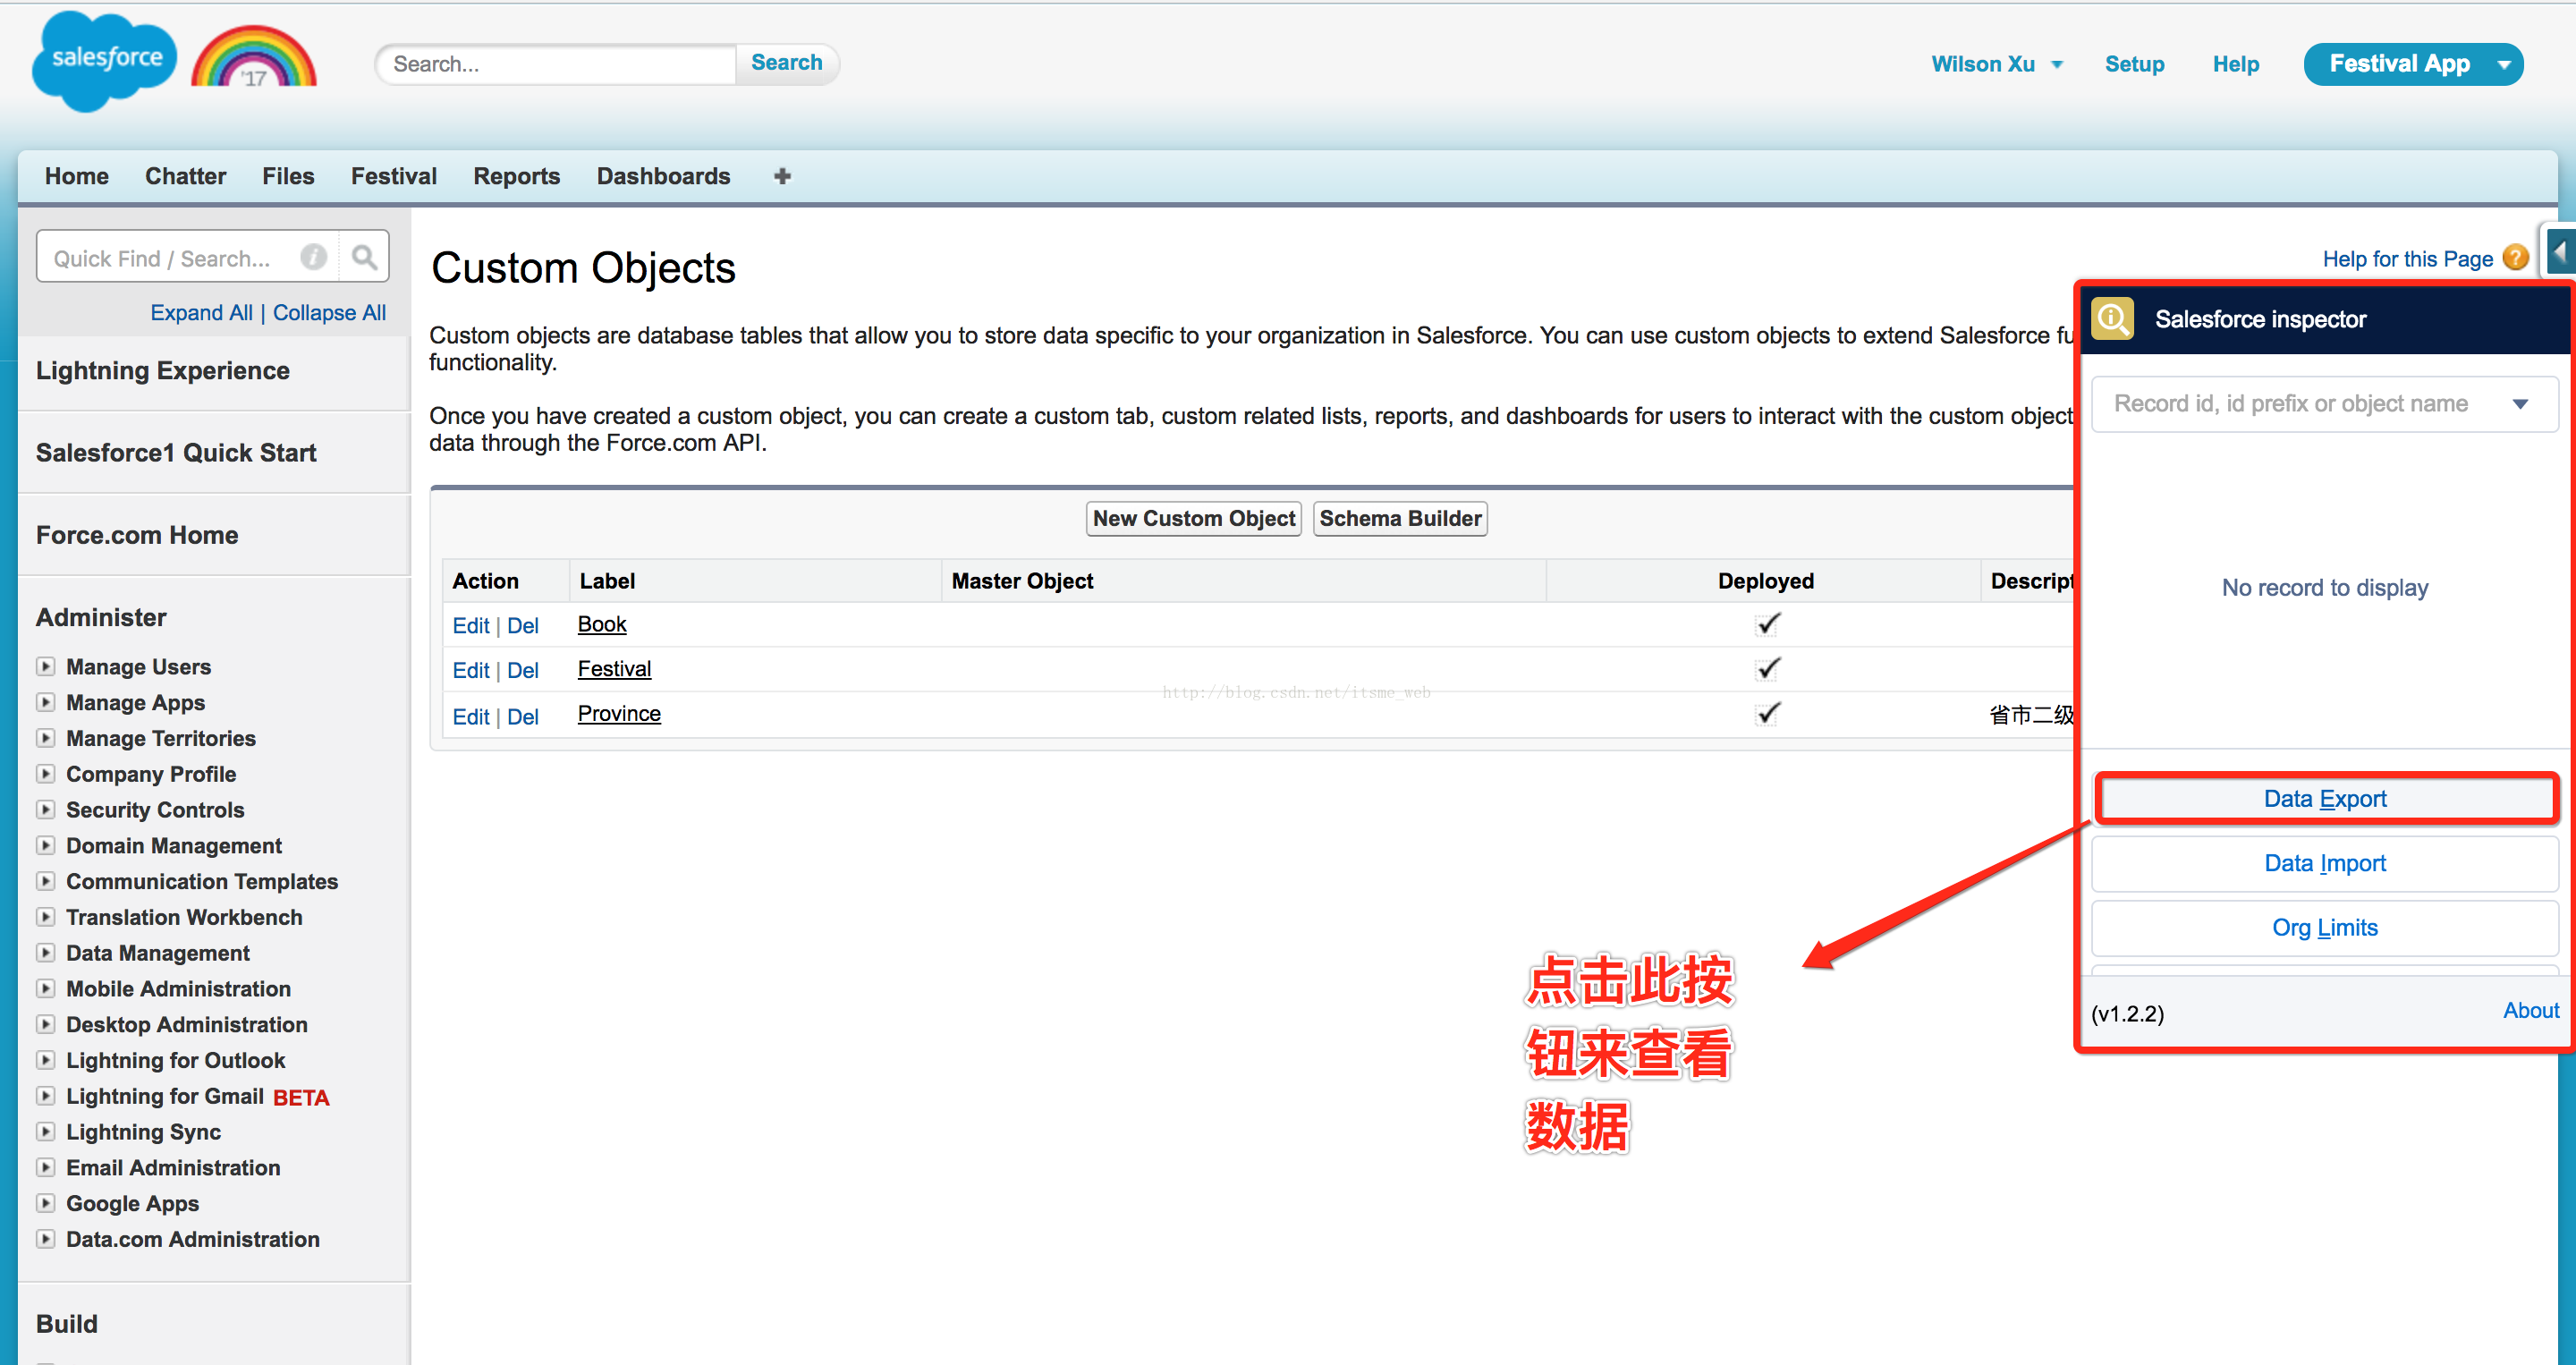The width and height of the screenshot is (2576, 1365).
Task: Click Deployed checkmark for Province row
Action: (x=1767, y=714)
